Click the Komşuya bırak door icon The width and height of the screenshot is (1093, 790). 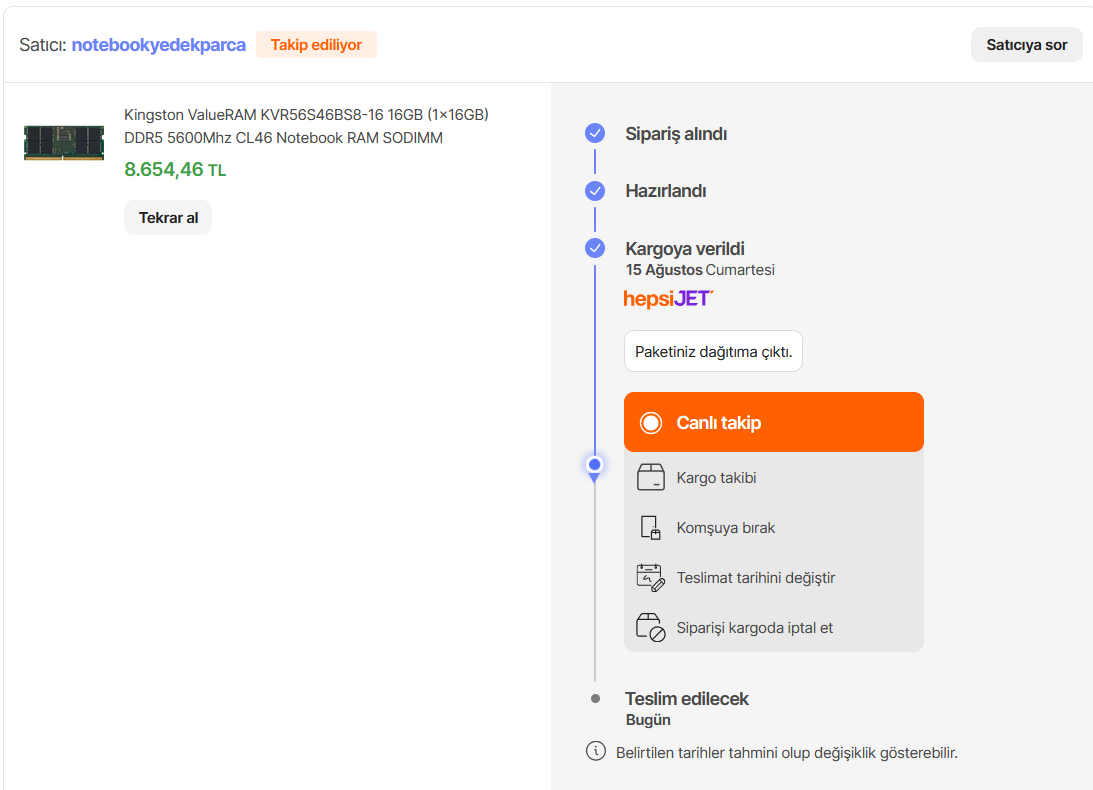650,528
